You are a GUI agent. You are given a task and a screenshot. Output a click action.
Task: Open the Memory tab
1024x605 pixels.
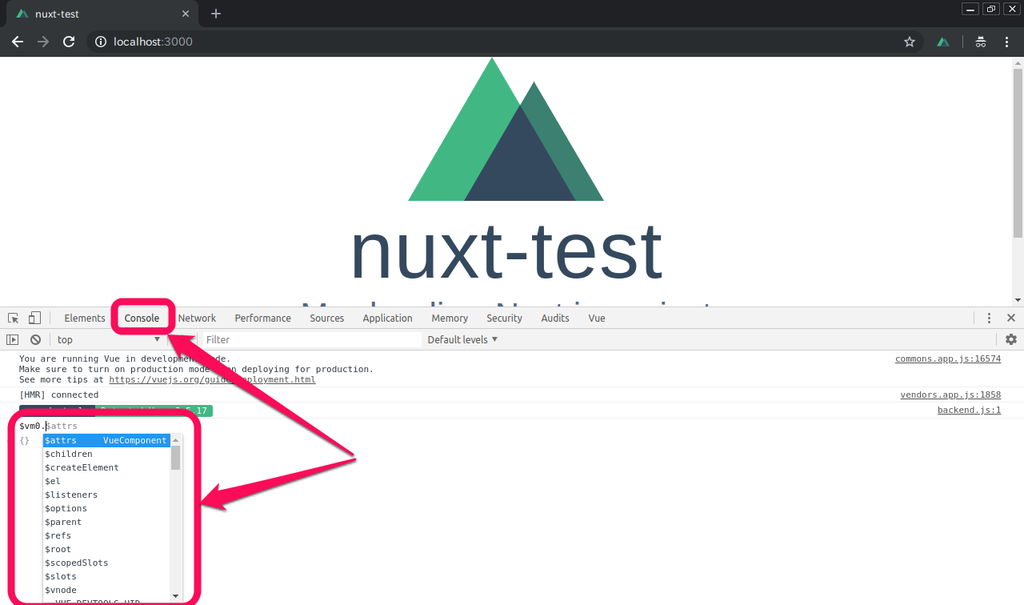(x=449, y=318)
